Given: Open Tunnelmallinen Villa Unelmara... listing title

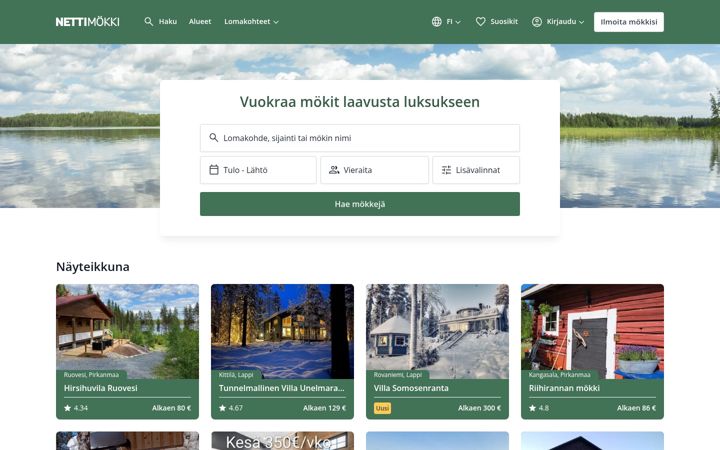Looking at the screenshot, I should [x=281, y=388].
